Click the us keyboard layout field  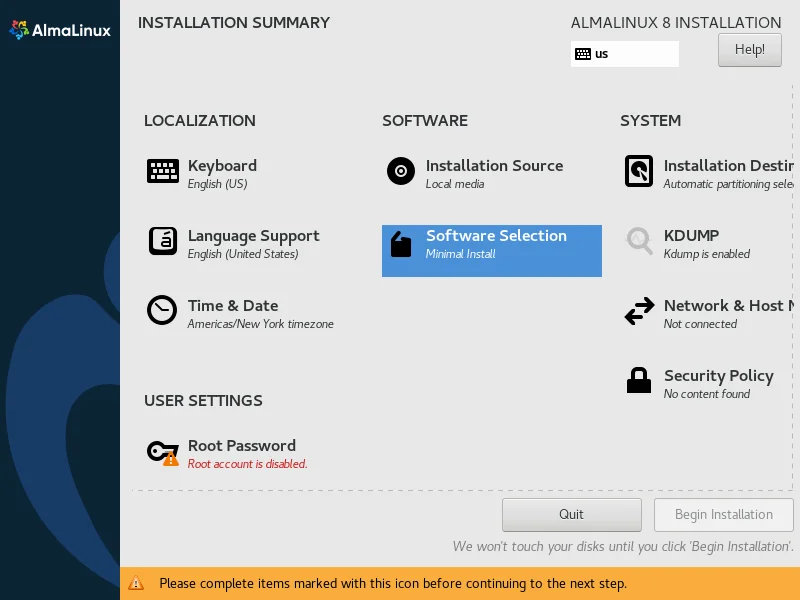point(624,54)
